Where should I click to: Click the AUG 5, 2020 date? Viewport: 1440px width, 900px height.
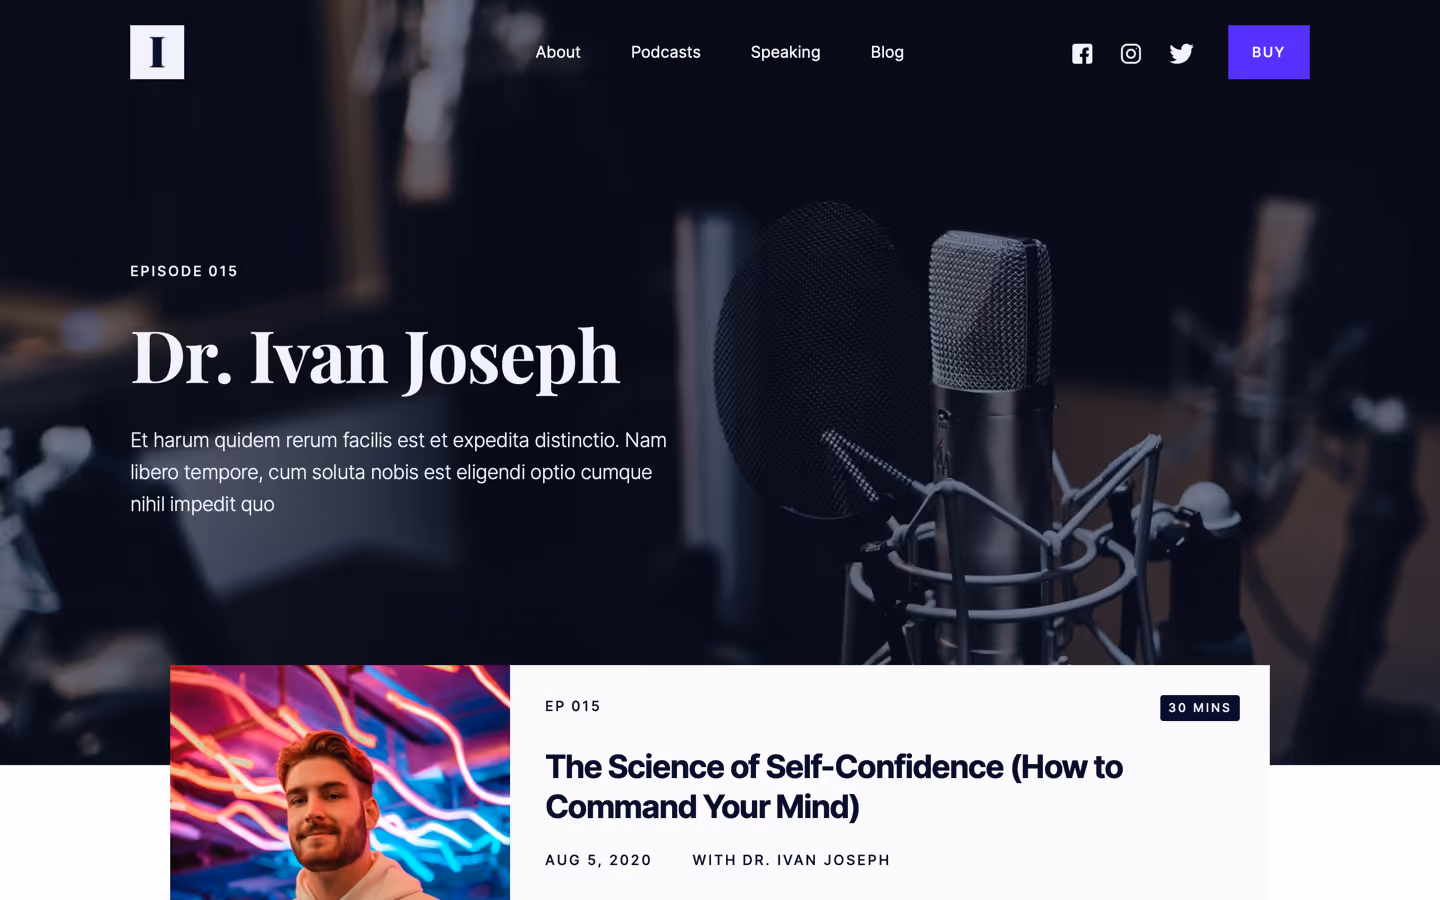pos(598,860)
